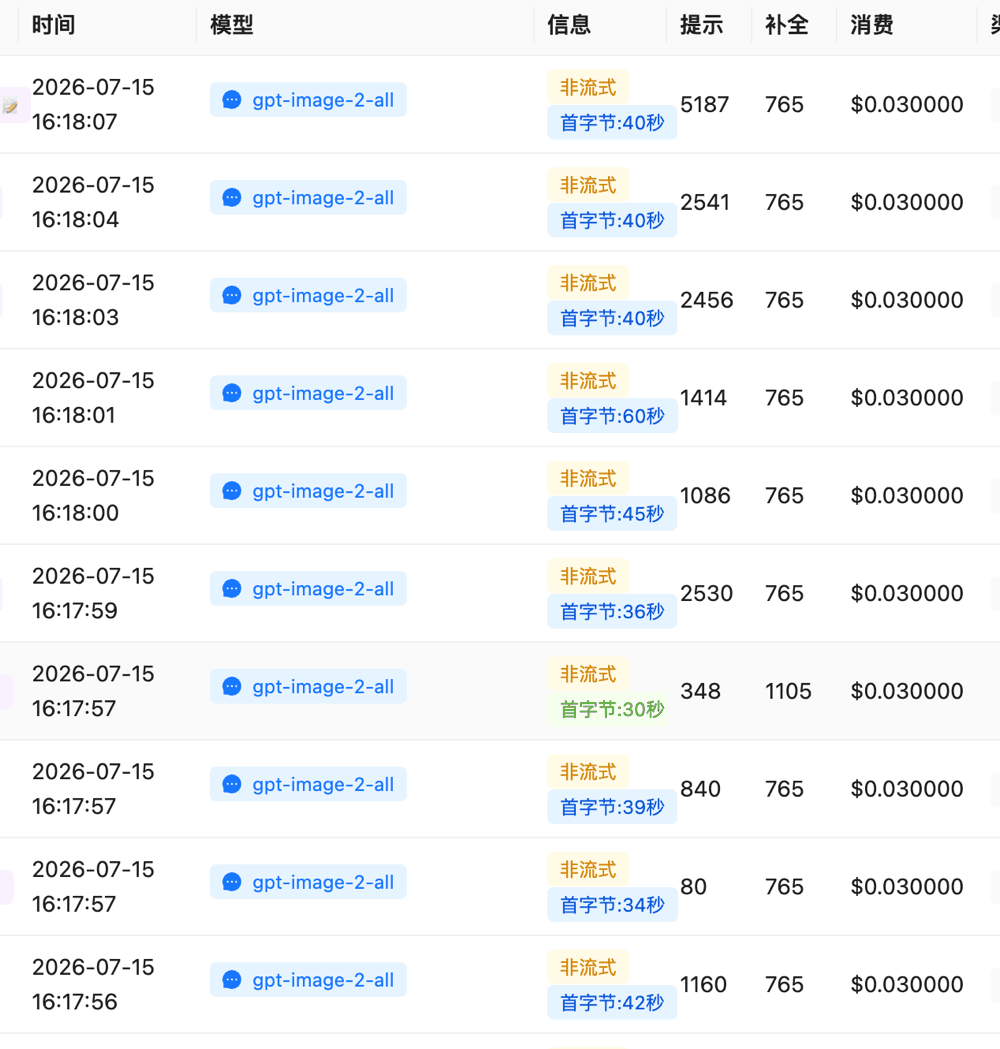Image resolution: width=1000 pixels, height=1049 pixels.
Task: Click the prompt value 840
Action: 700,789
